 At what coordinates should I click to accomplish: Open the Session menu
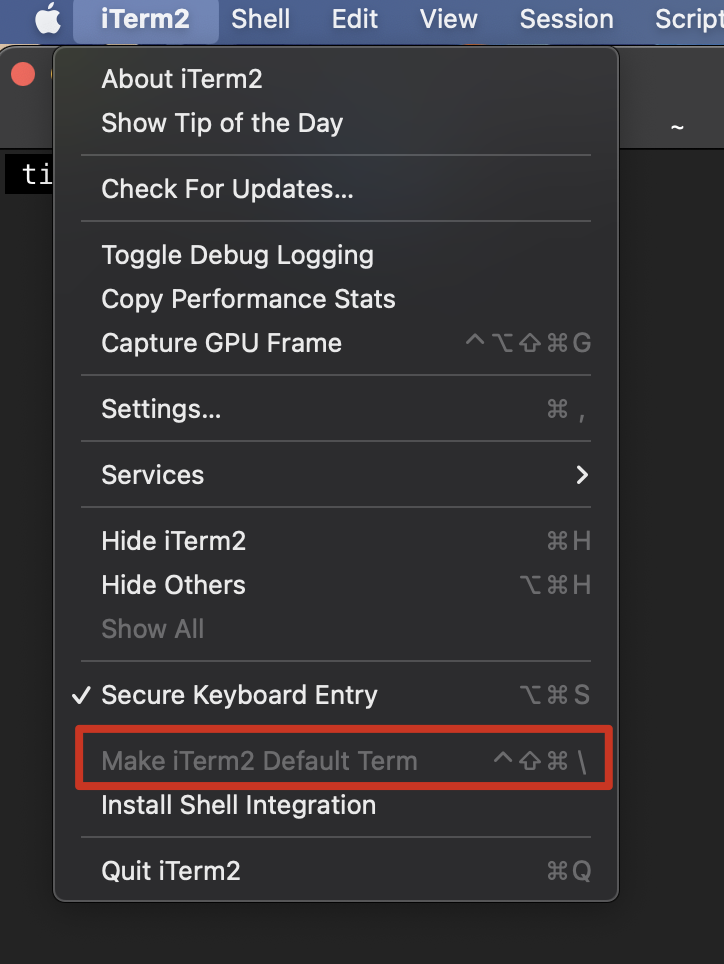[566, 19]
